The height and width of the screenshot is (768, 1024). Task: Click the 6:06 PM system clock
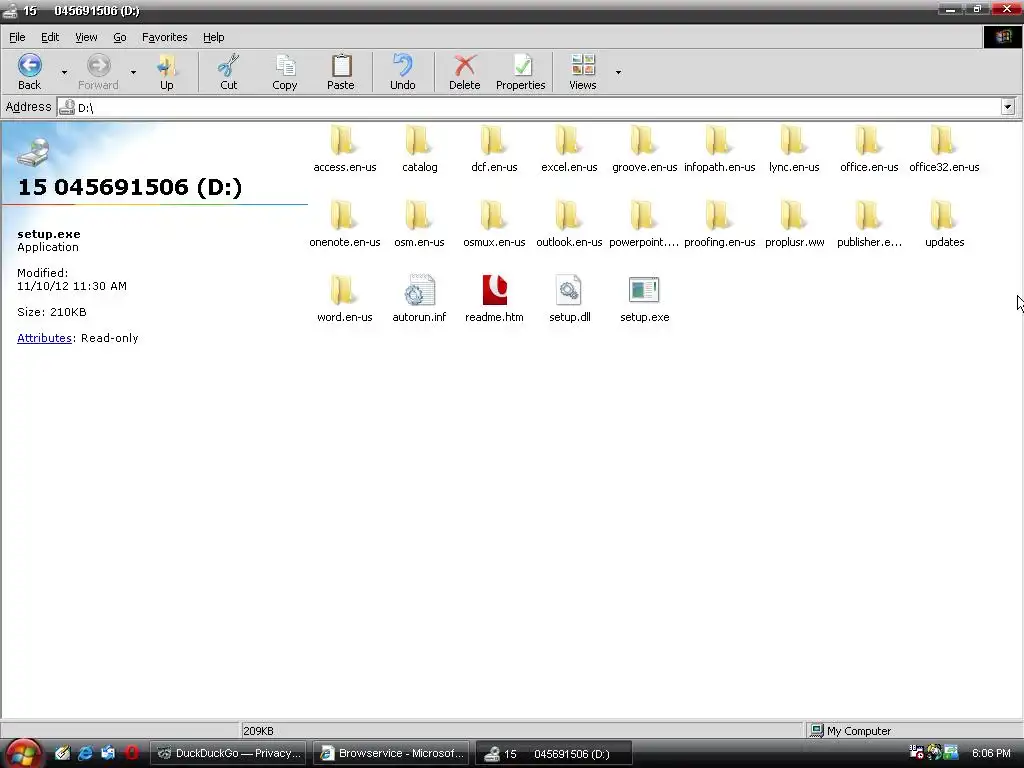[x=991, y=753]
